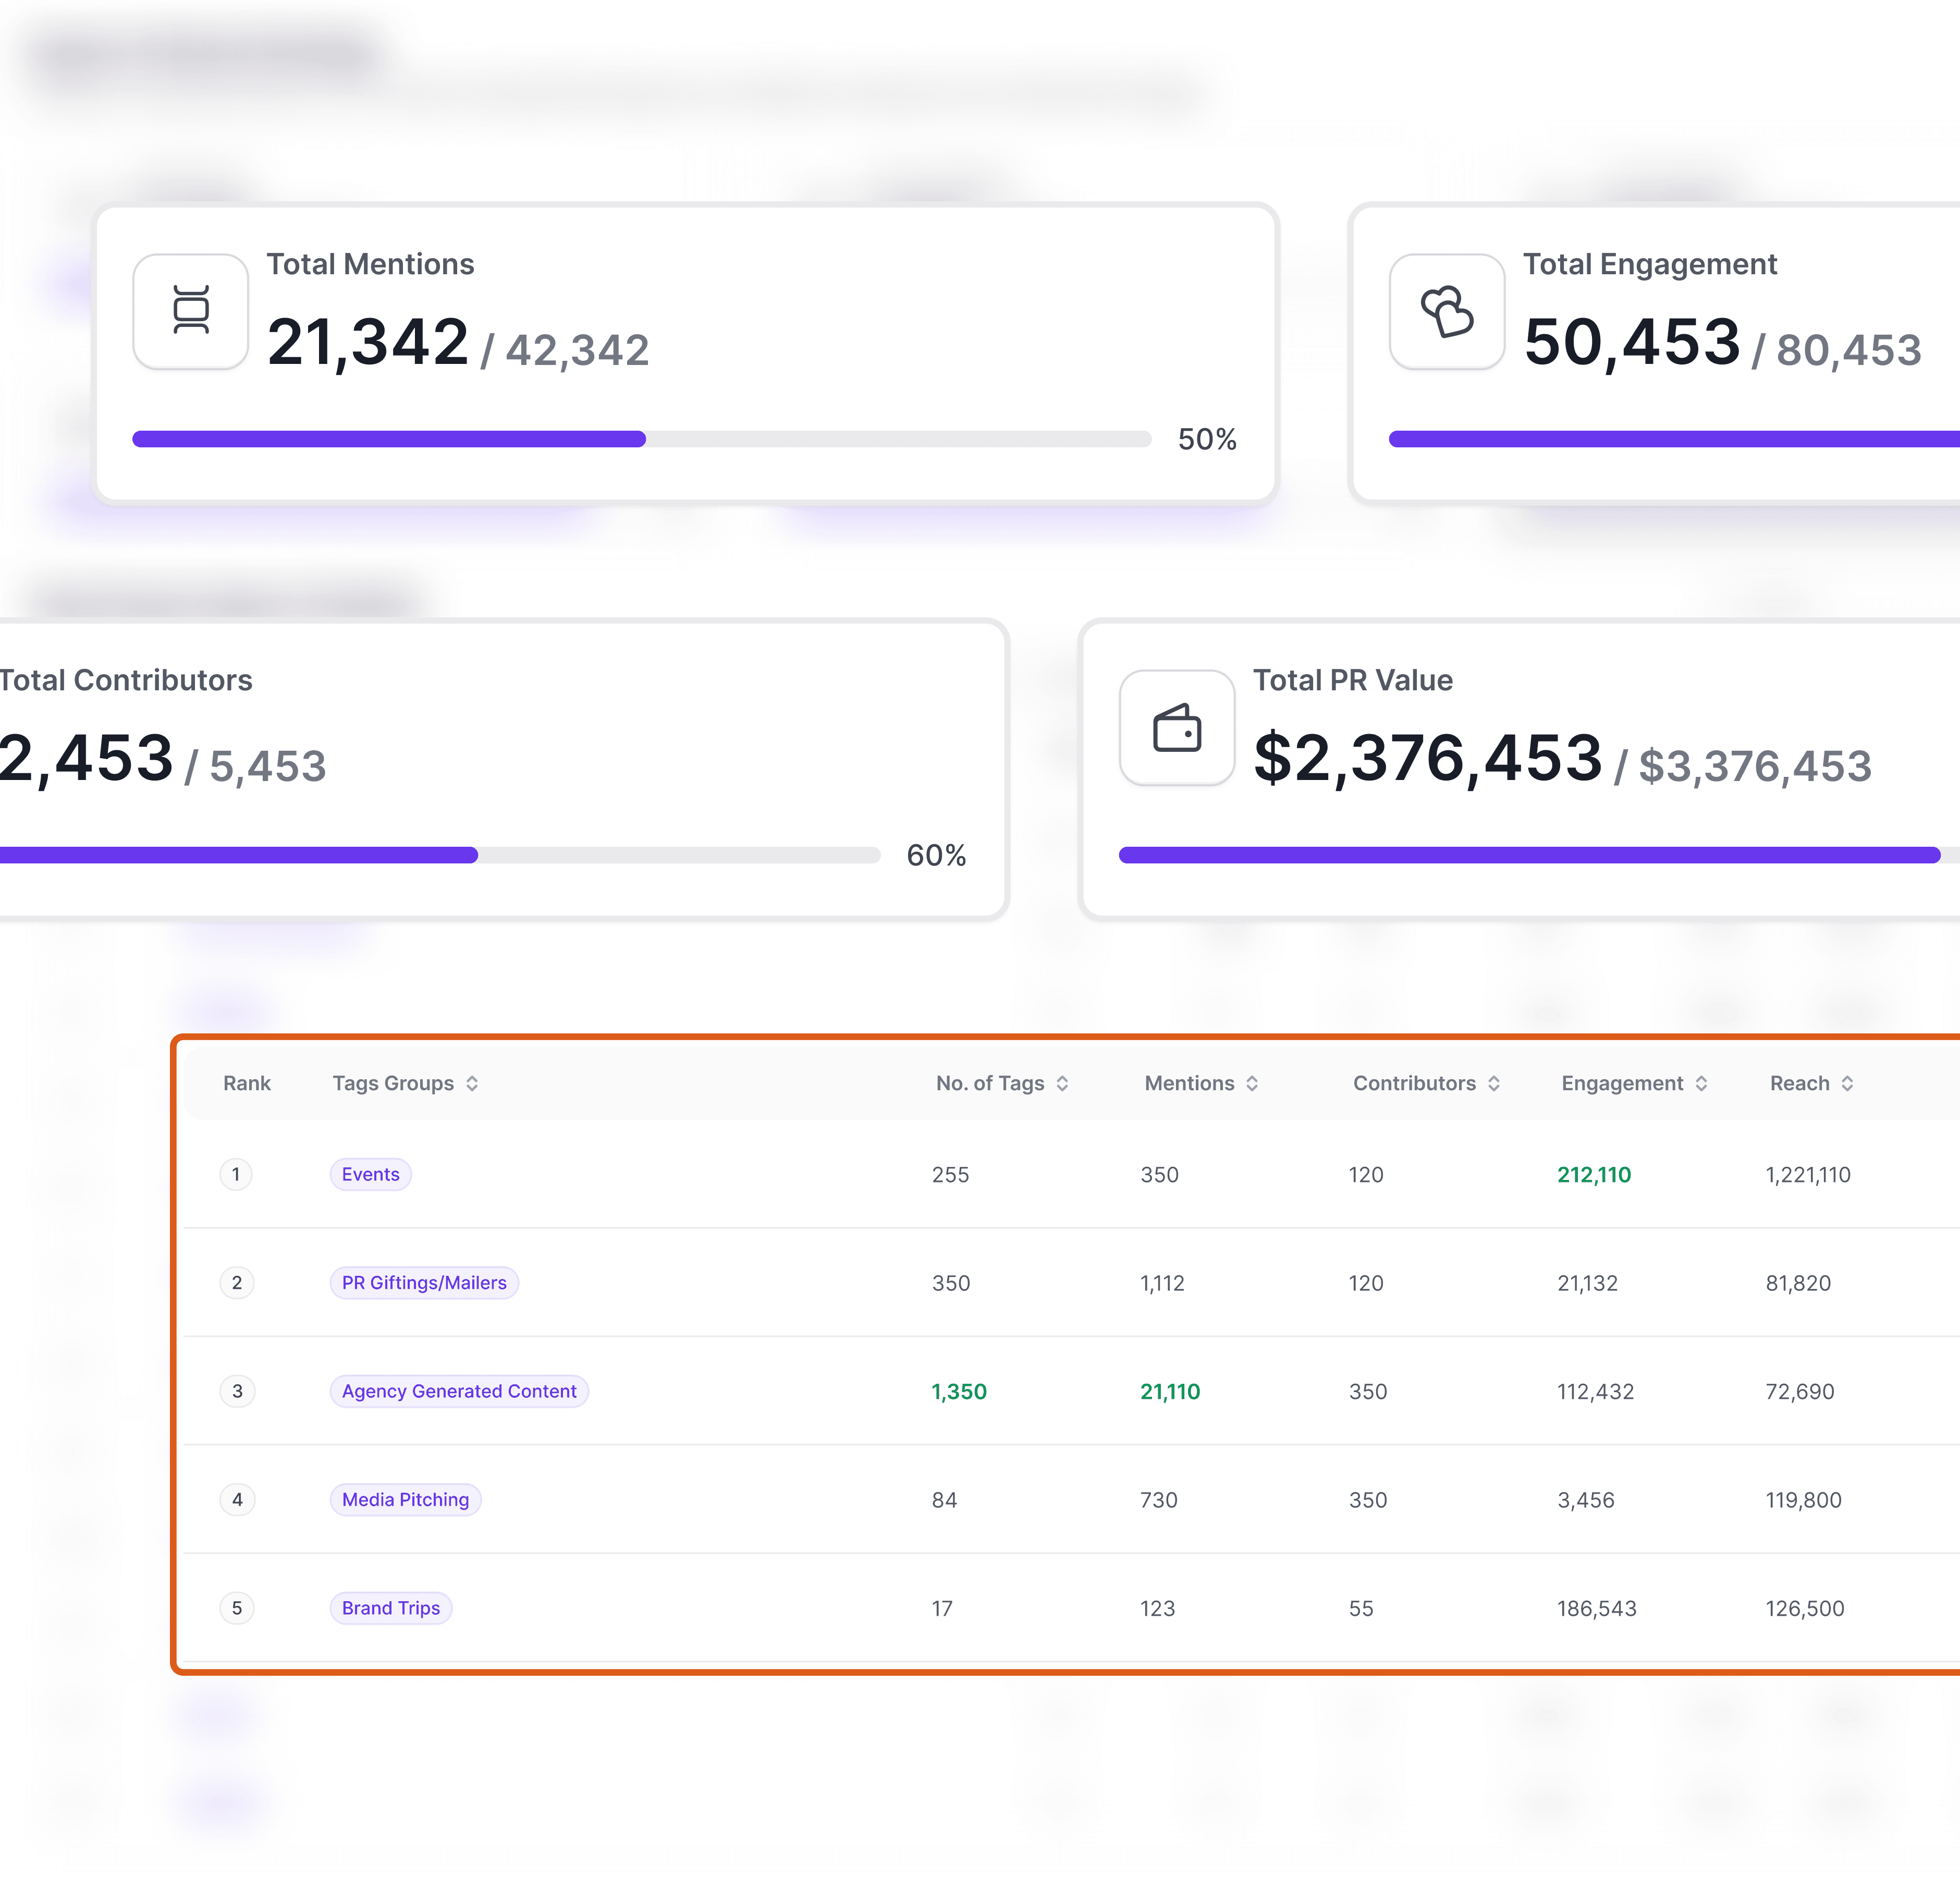
Task: Open the PR Giftings/Mailers tag
Action: [x=424, y=1282]
